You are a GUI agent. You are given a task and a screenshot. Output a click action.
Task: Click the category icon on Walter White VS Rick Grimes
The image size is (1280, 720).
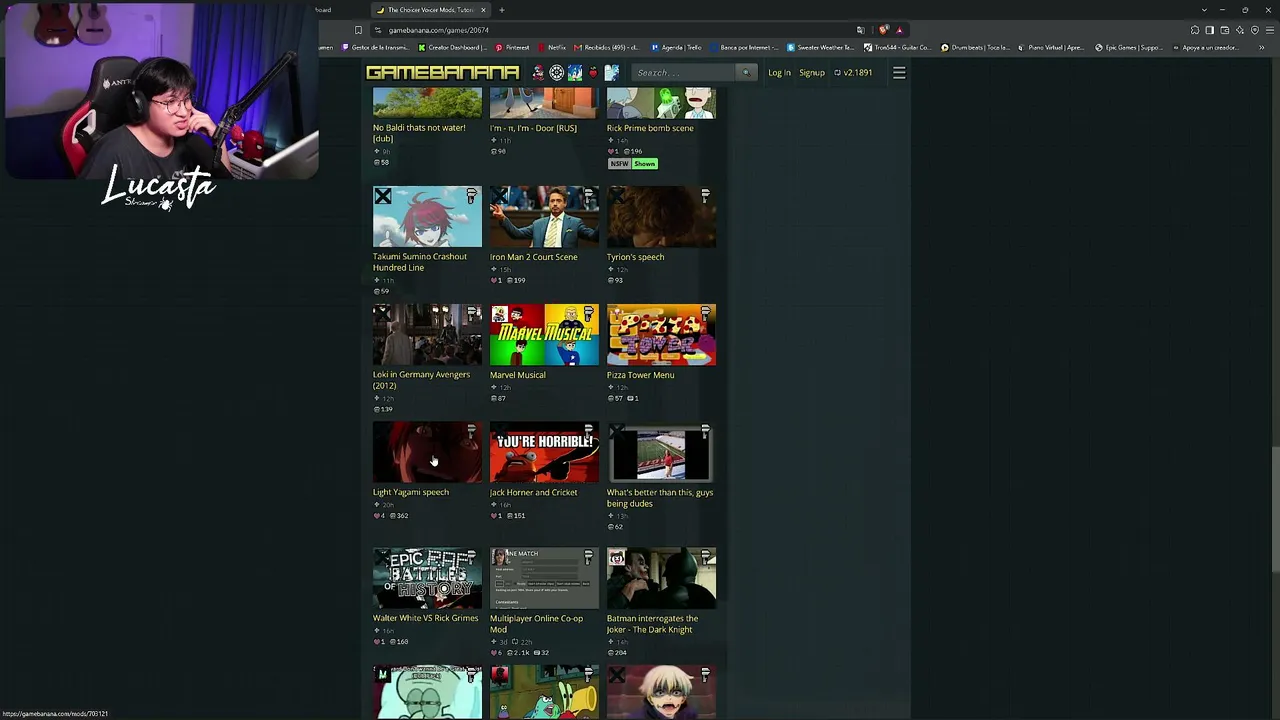pos(471,558)
